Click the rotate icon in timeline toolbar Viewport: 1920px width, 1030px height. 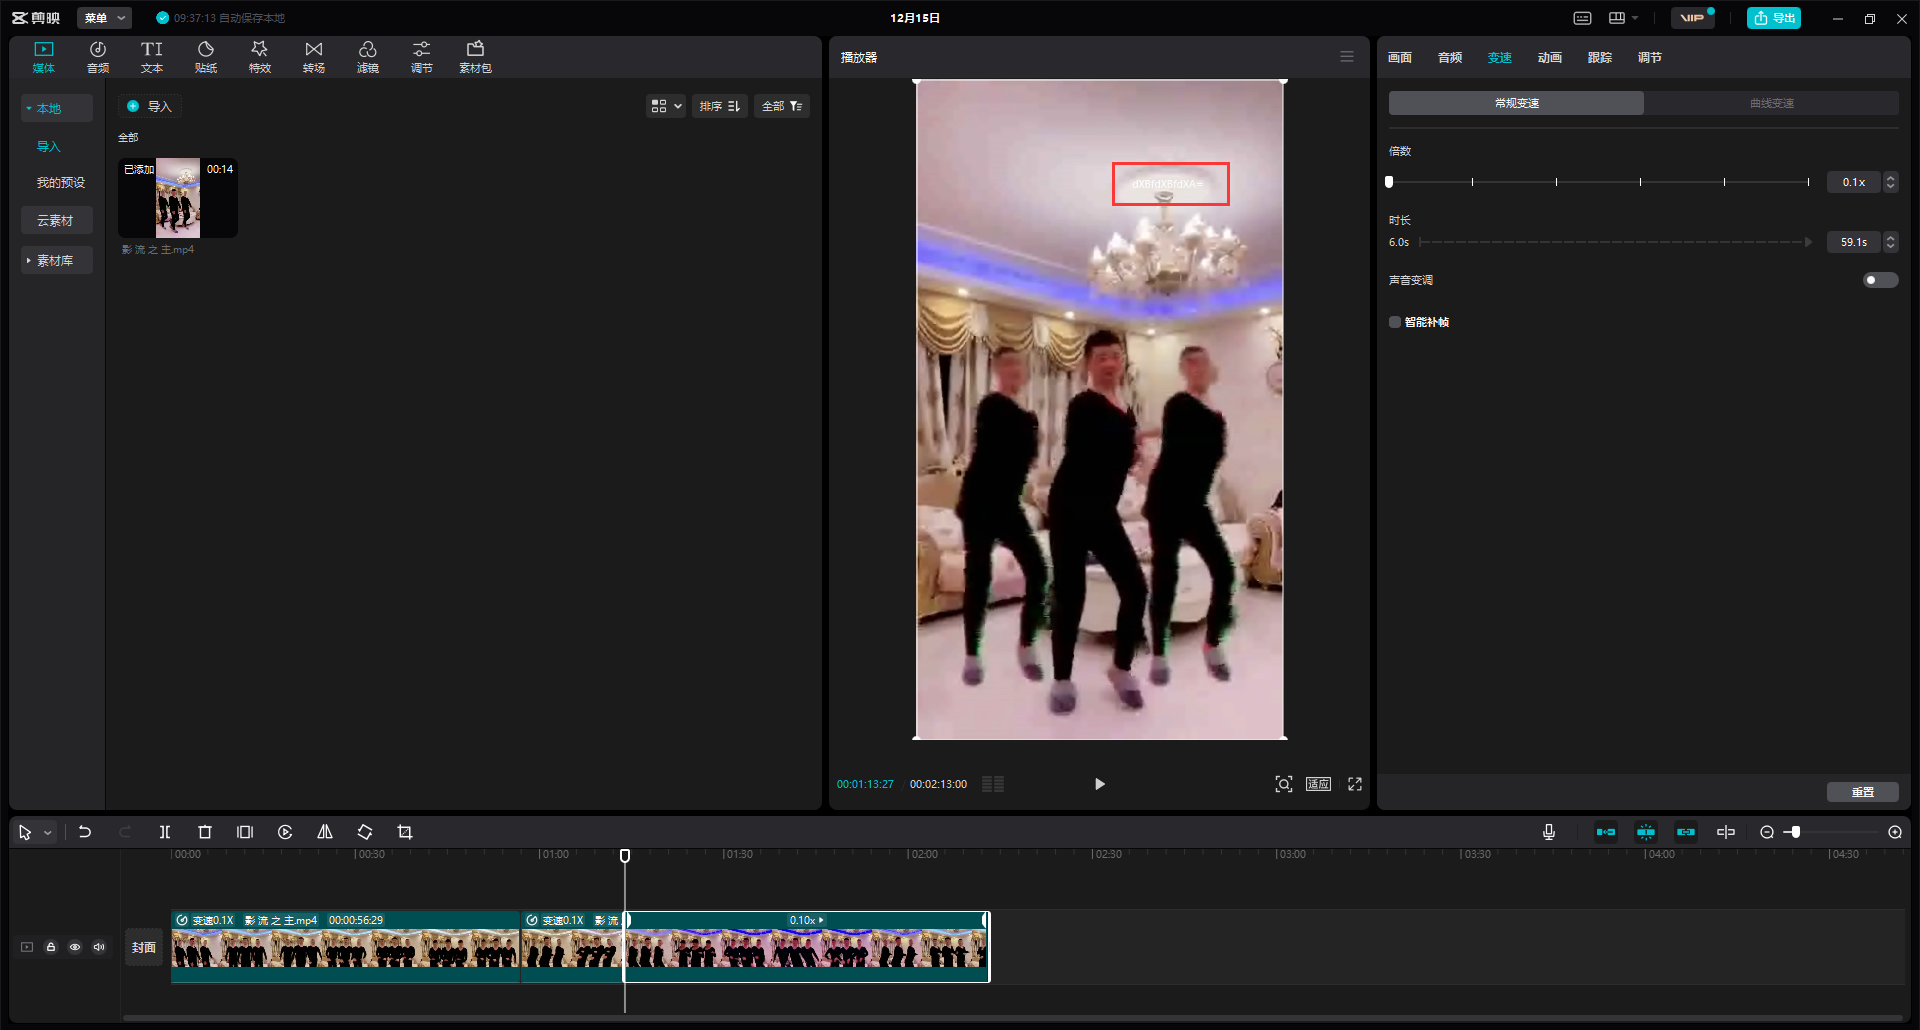(365, 832)
